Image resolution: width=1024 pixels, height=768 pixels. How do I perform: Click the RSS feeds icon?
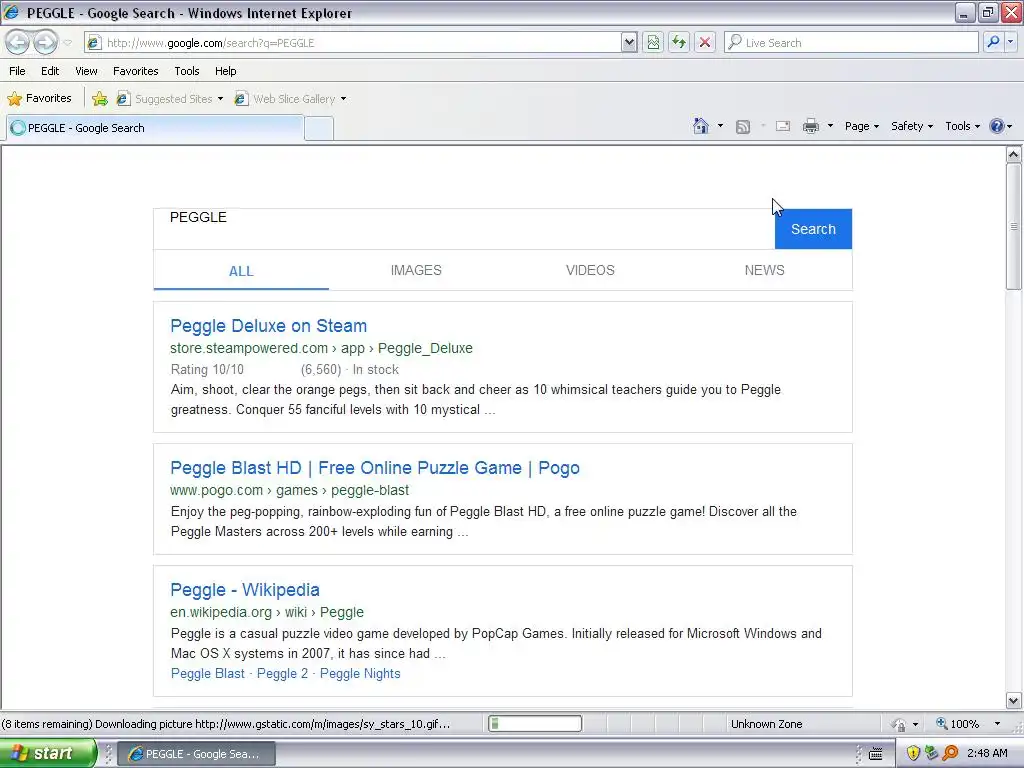(743, 127)
